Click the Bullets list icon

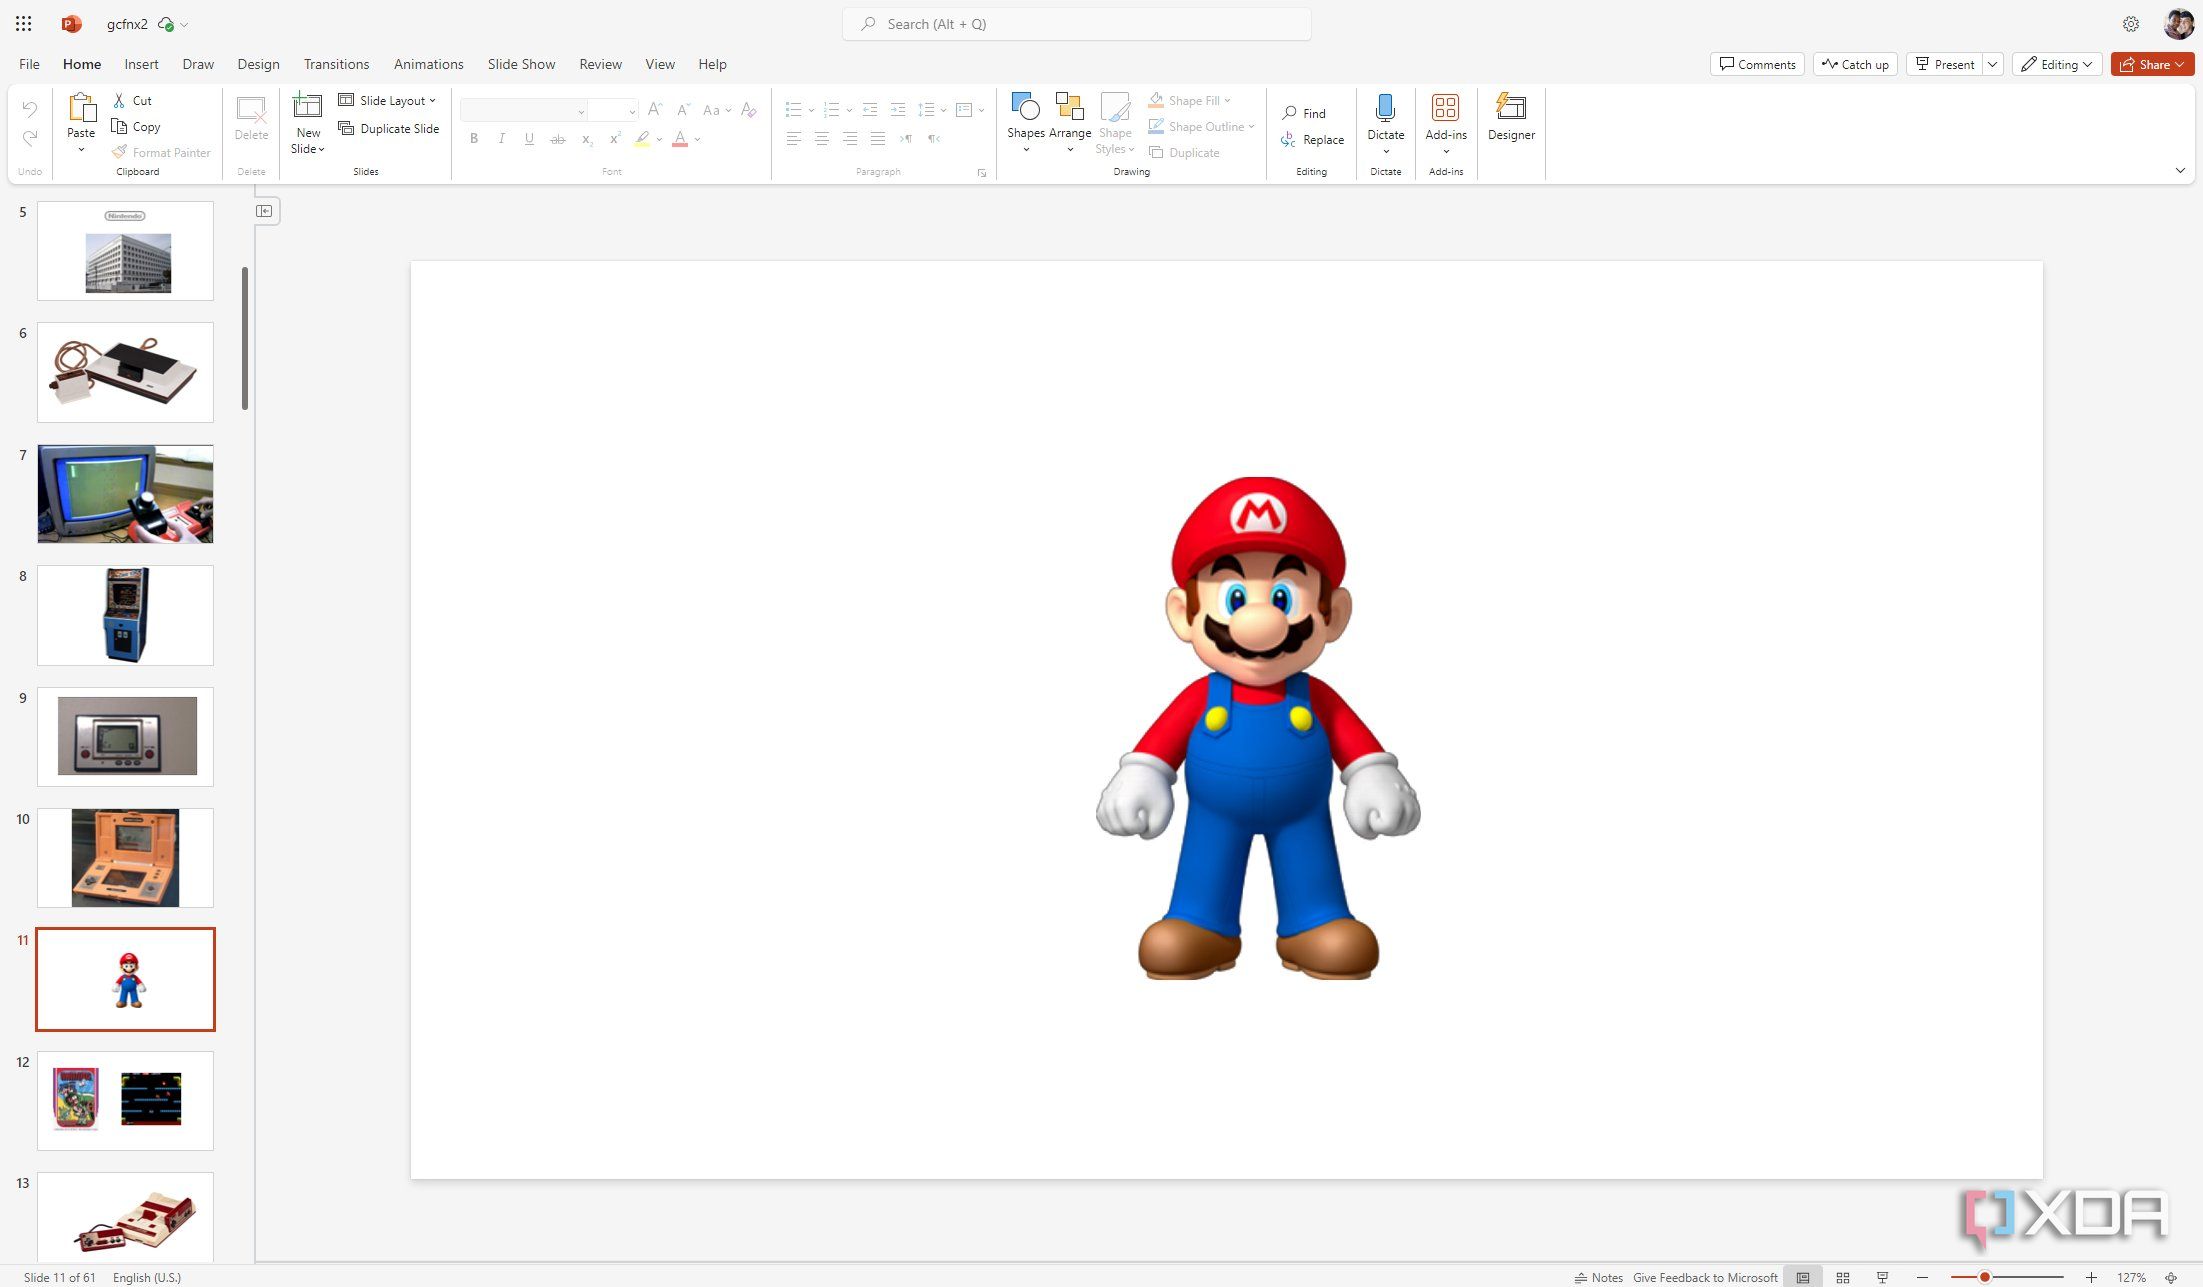(x=793, y=109)
